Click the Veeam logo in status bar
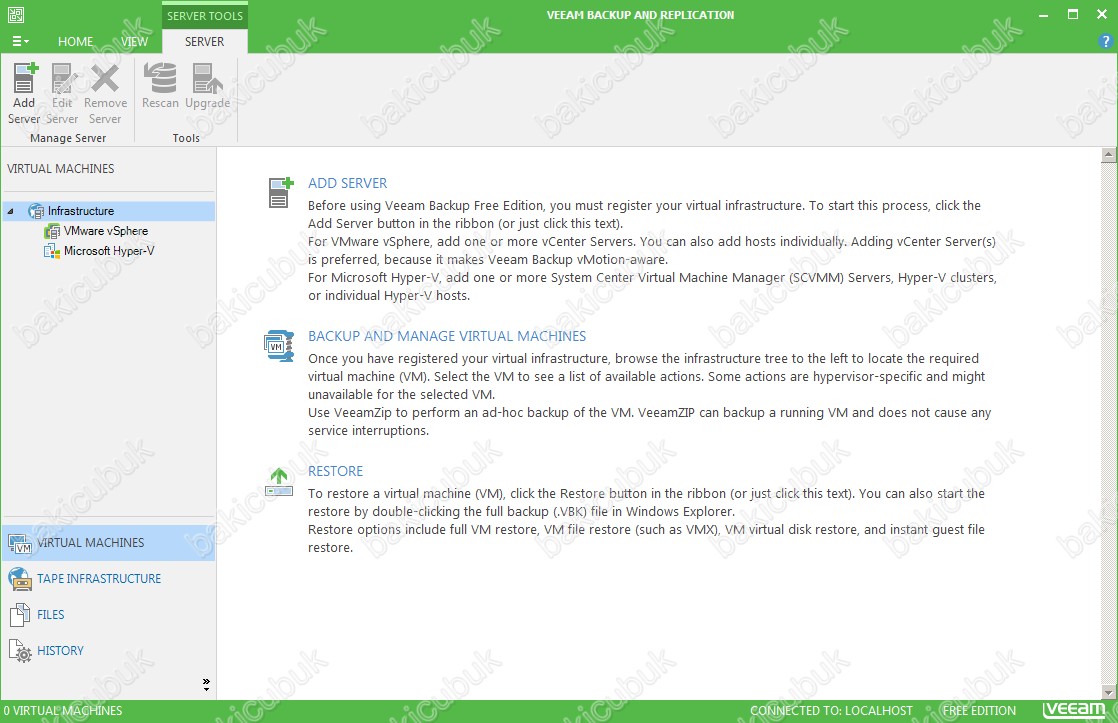This screenshot has width=1118, height=723. pyautogui.click(x=1074, y=709)
